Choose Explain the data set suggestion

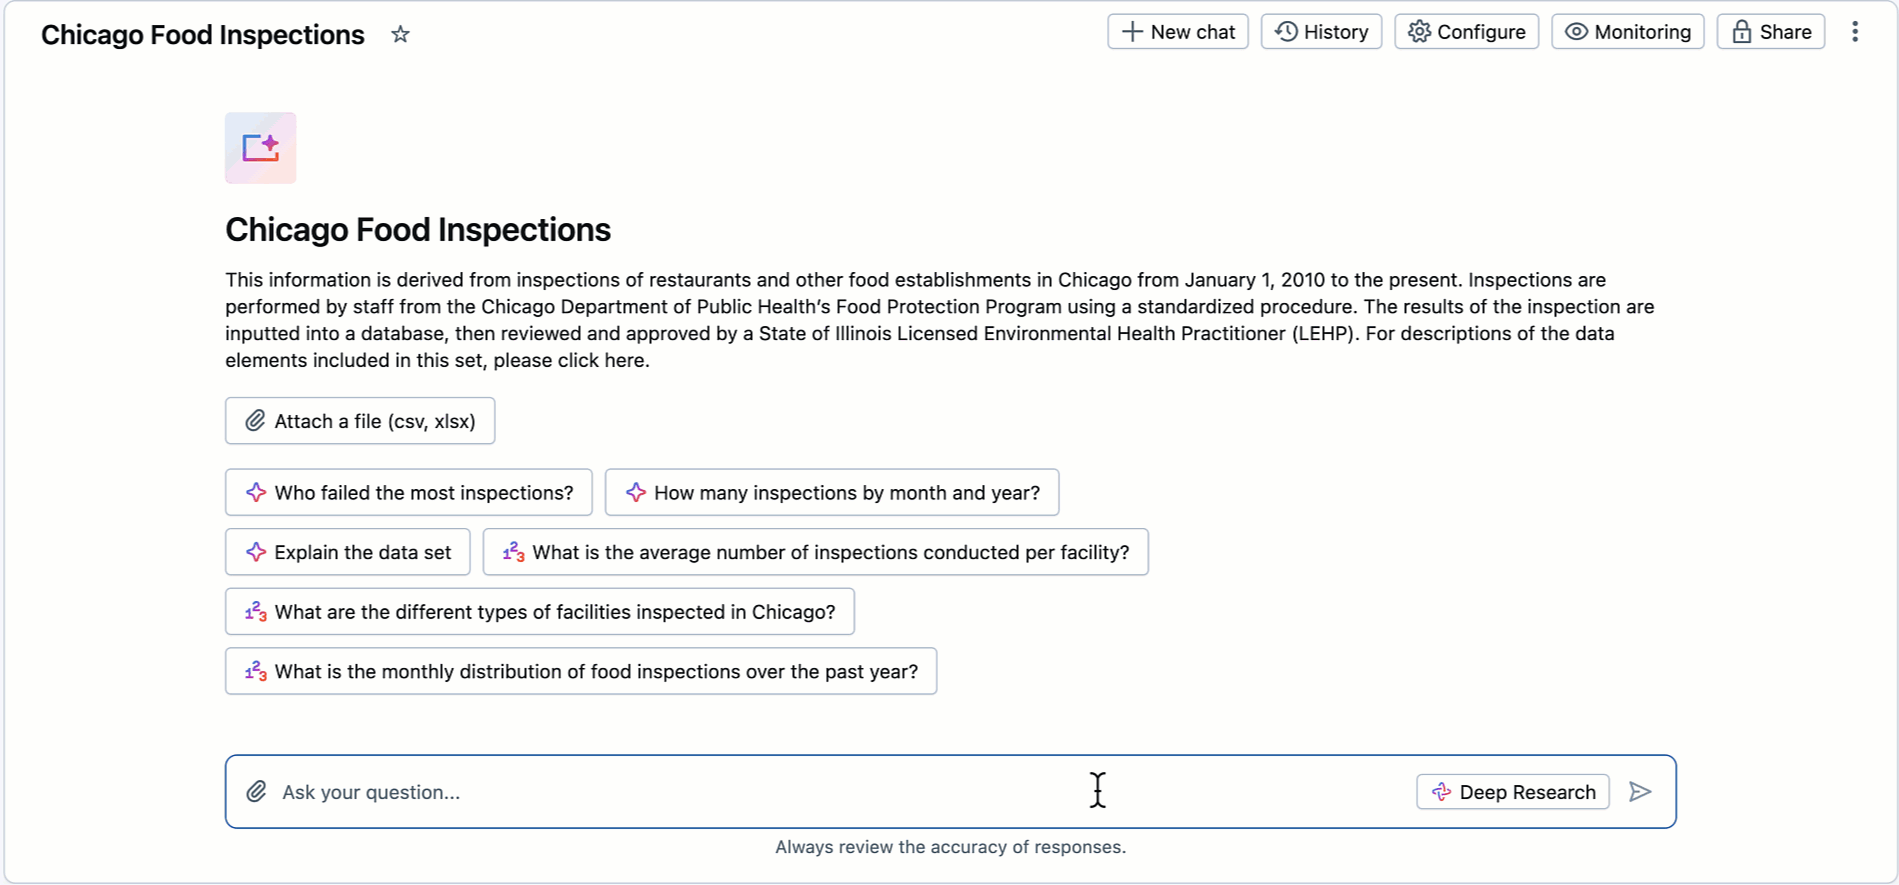[x=348, y=552]
